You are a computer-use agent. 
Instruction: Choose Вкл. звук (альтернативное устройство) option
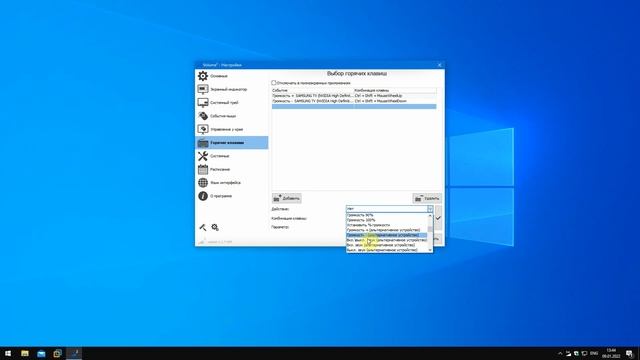pos(387,245)
